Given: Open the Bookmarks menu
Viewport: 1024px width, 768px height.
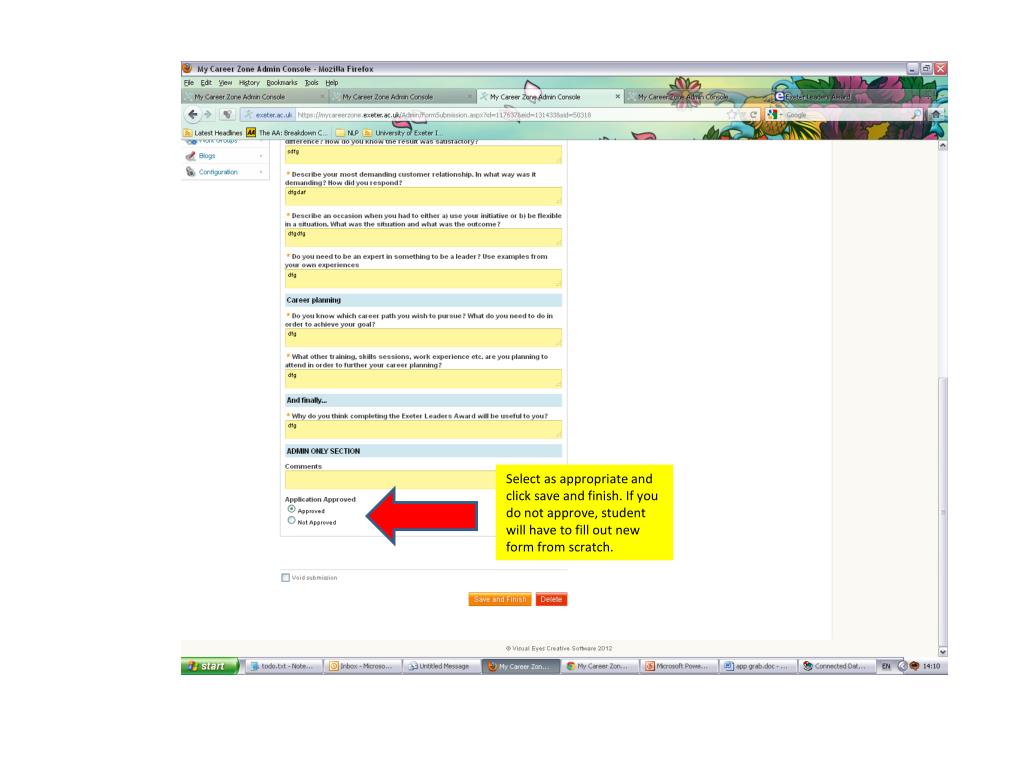Looking at the screenshot, I should [281, 83].
